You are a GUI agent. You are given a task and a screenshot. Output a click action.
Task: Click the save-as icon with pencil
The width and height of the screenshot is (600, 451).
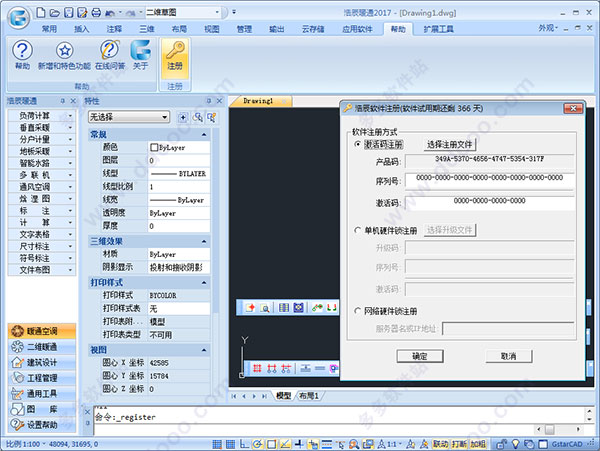pyautogui.click(x=82, y=13)
